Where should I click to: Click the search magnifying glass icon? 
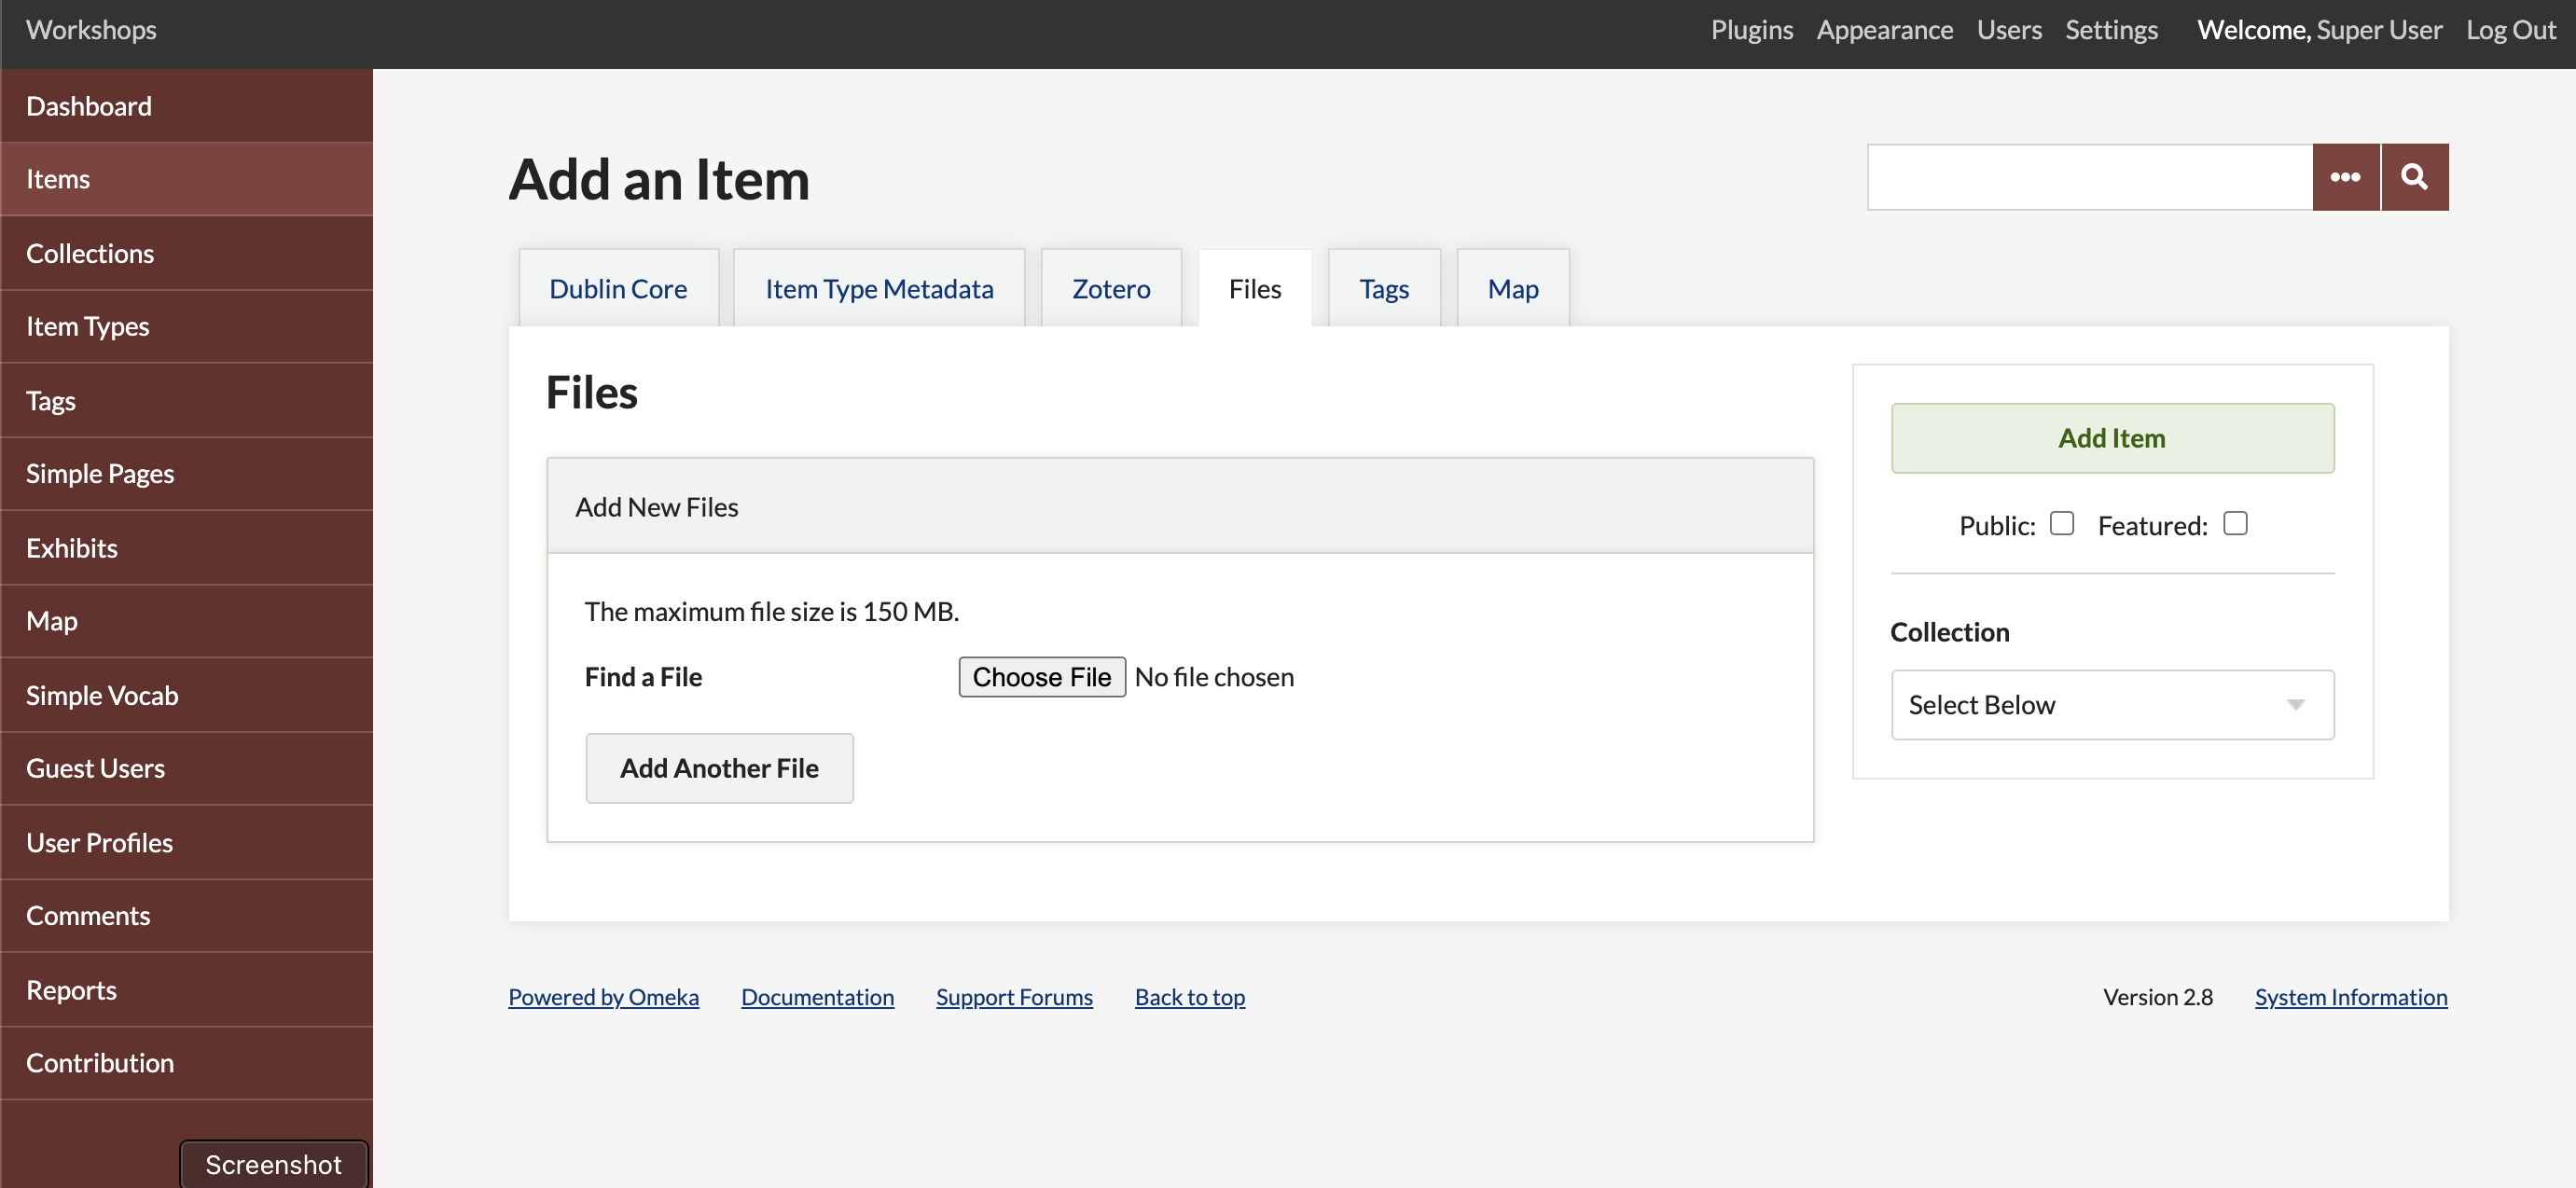tap(2414, 176)
